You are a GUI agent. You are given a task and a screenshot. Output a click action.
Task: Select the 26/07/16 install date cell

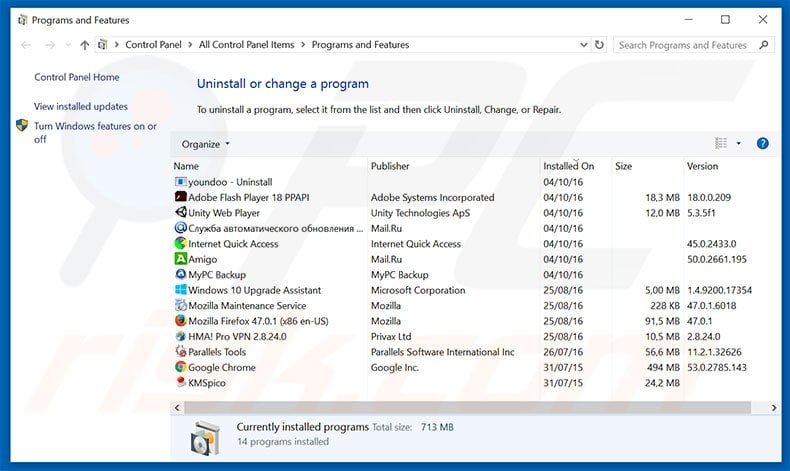coord(563,352)
